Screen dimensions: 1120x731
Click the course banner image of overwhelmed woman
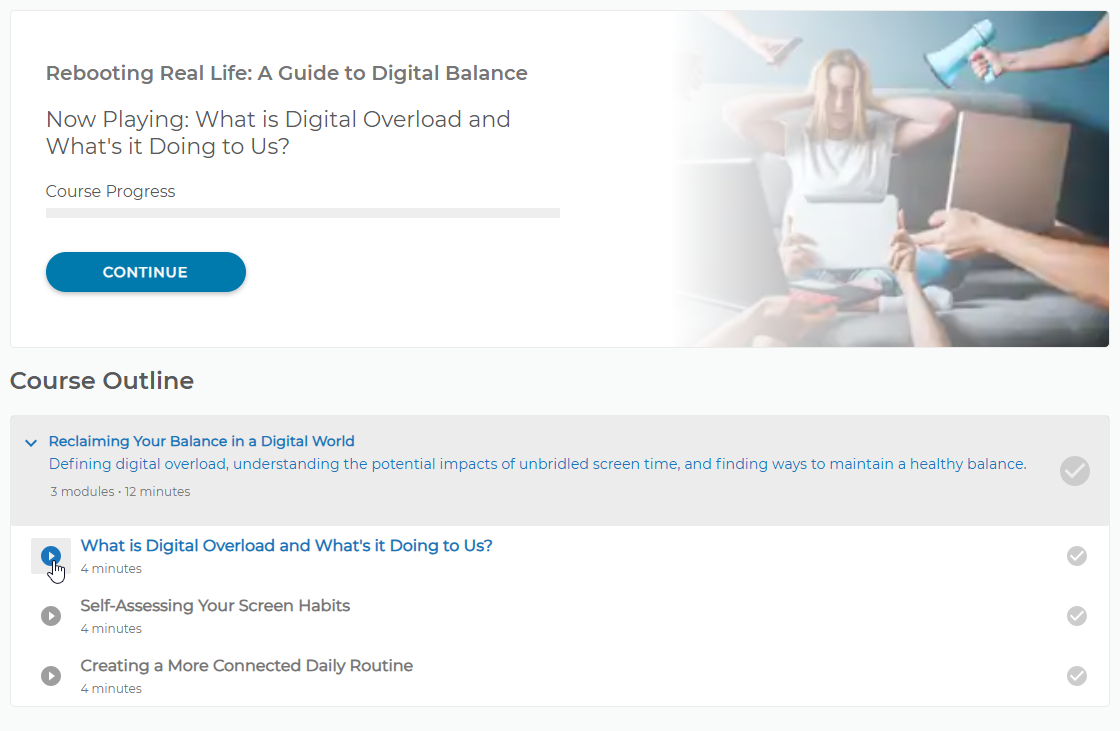pos(890,179)
